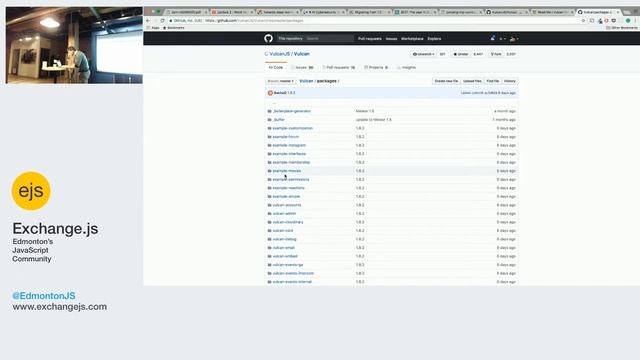
Task: Open the example-permissions folder
Action: pos(291,180)
